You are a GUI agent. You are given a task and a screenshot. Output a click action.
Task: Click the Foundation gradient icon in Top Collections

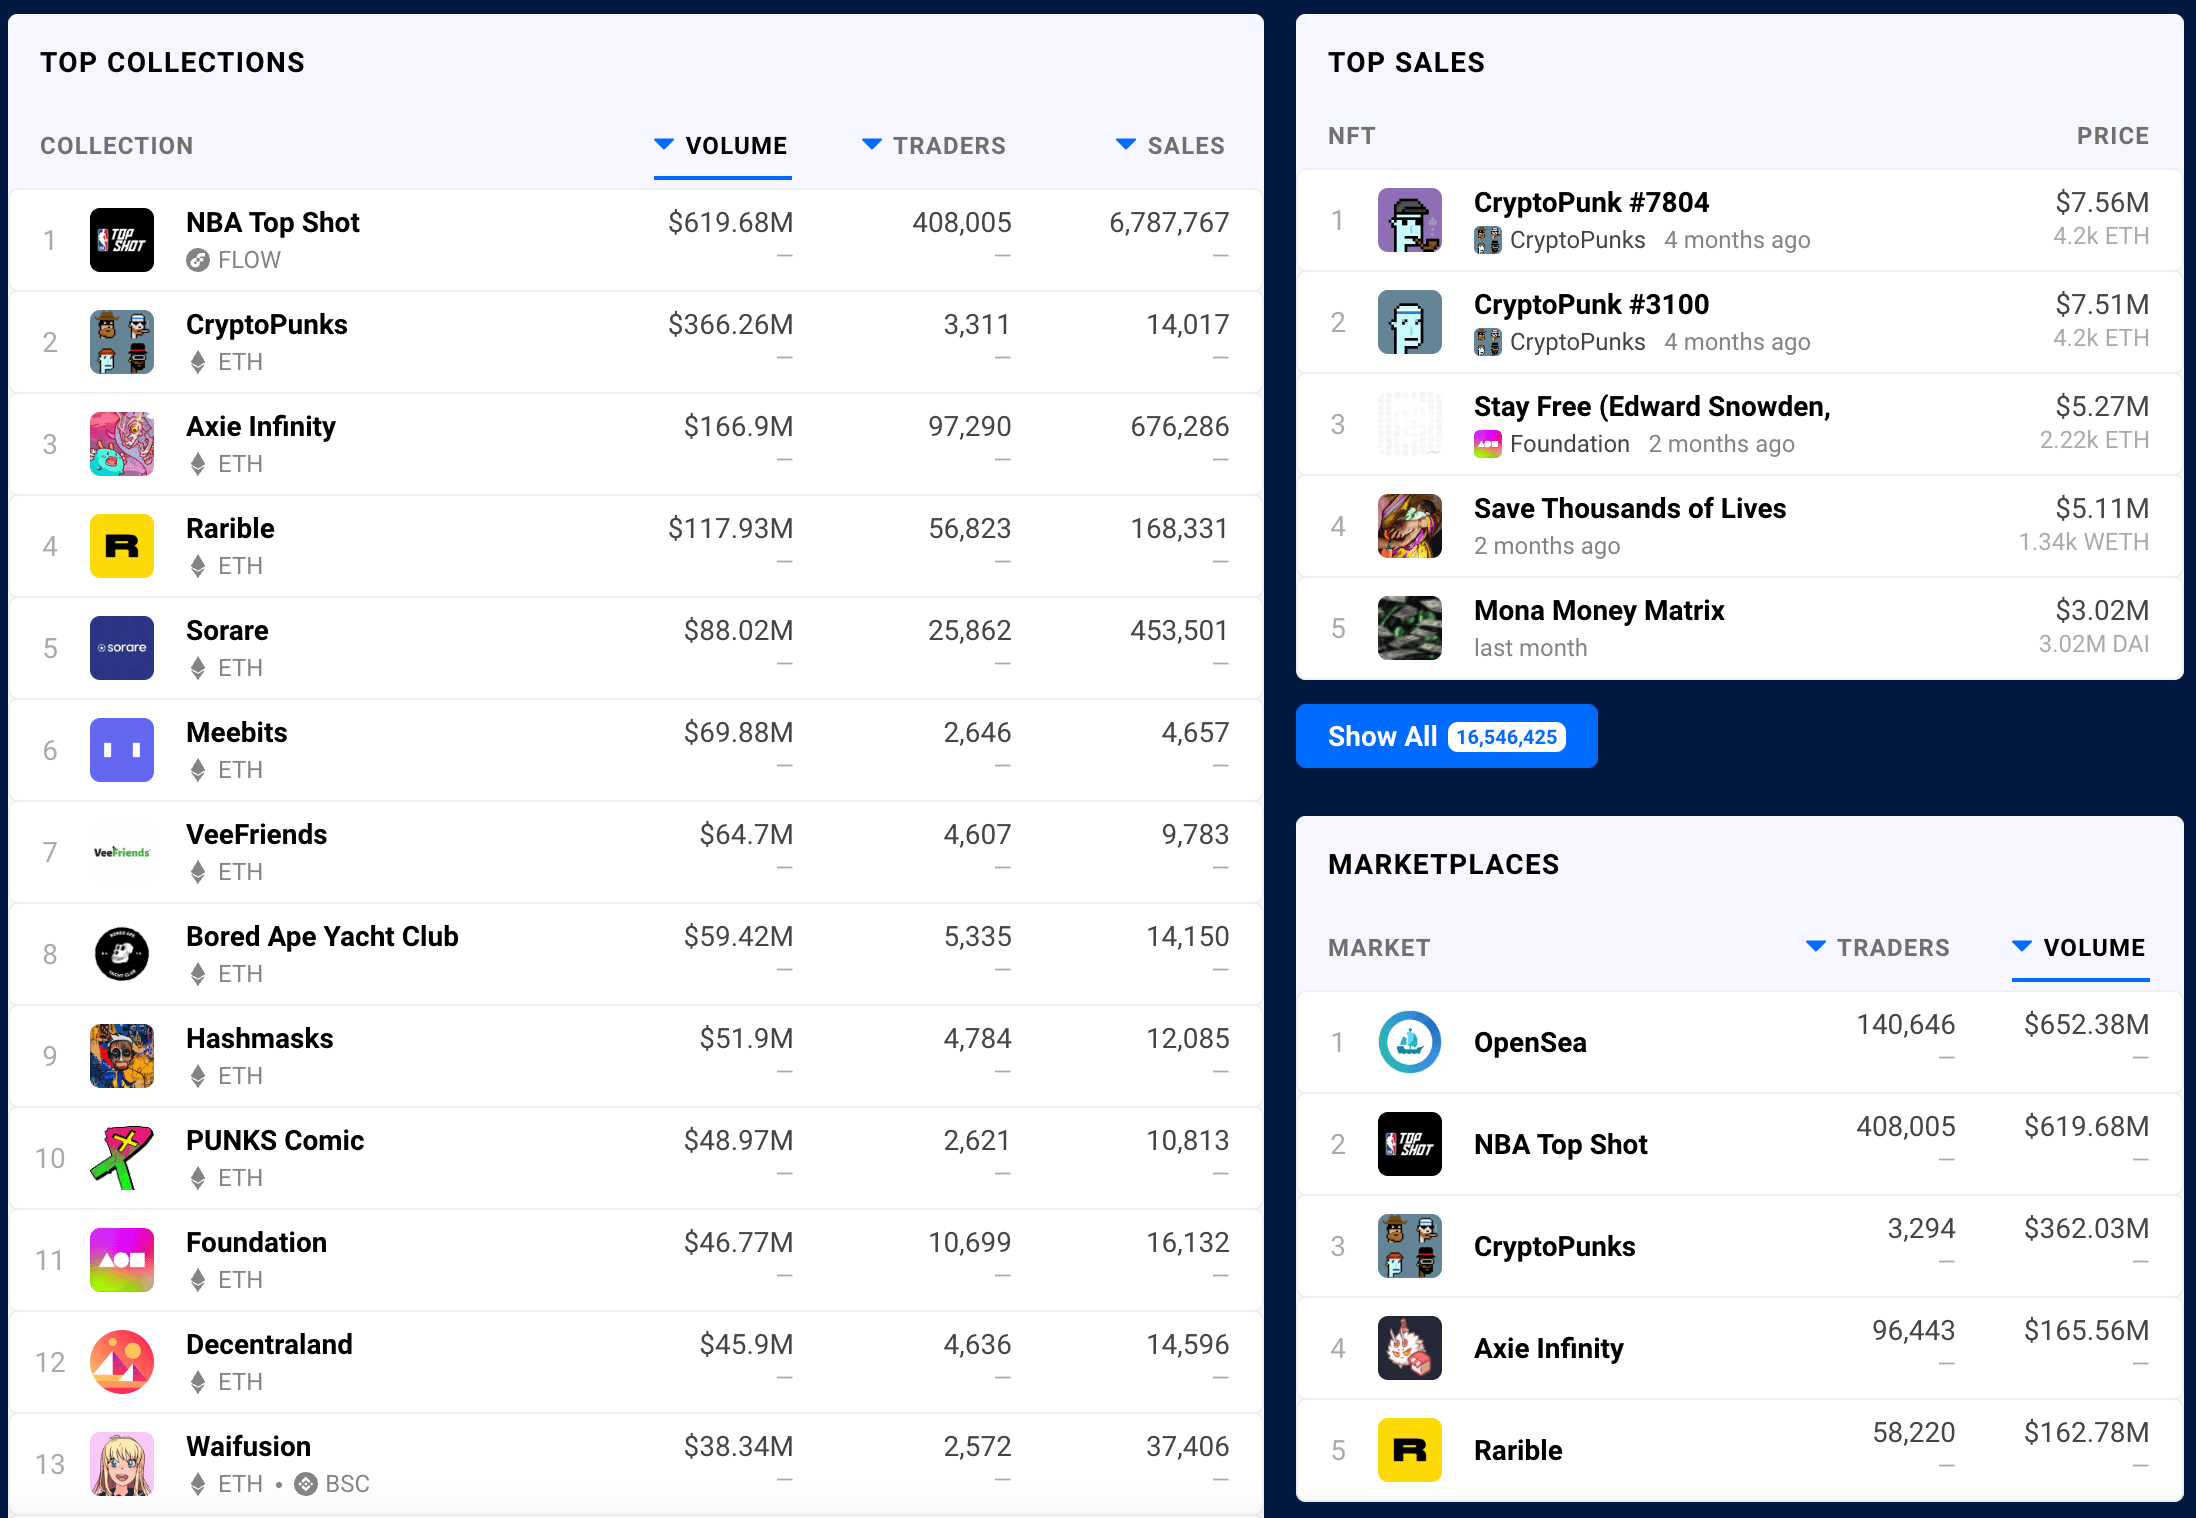(x=121, y=1260)
